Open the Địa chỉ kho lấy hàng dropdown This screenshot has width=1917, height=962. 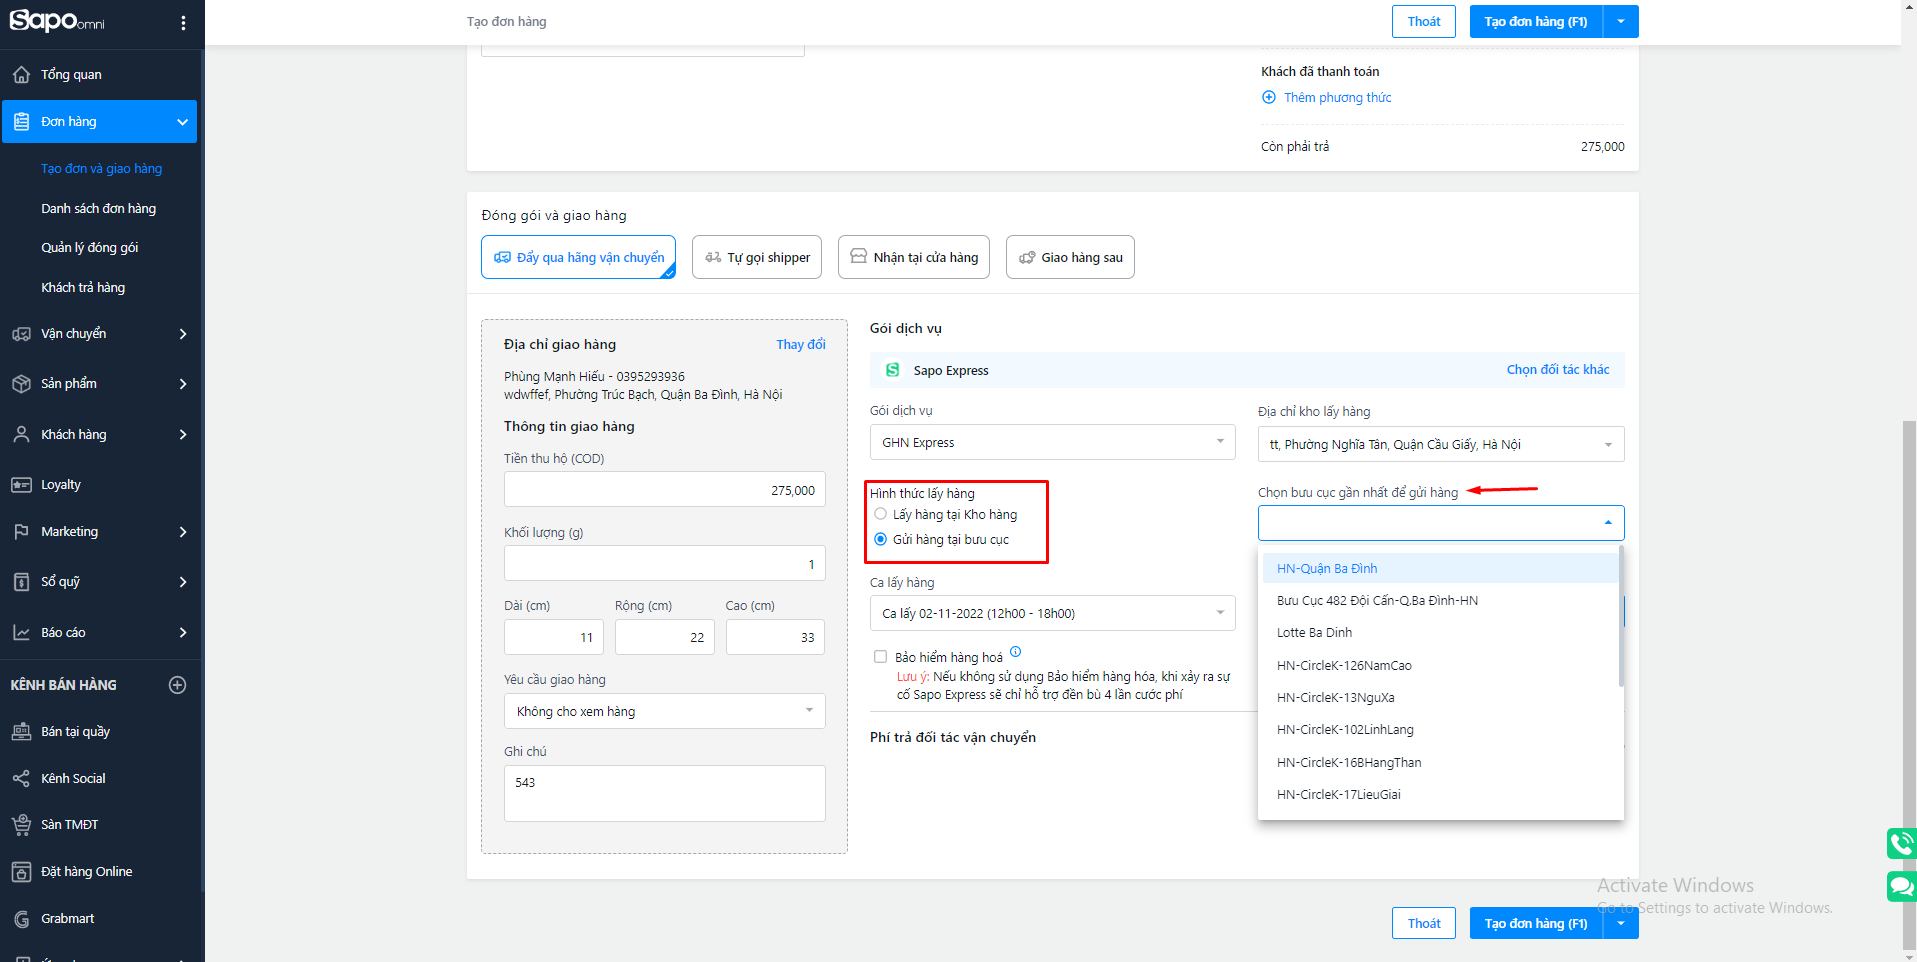(1440, 444)
